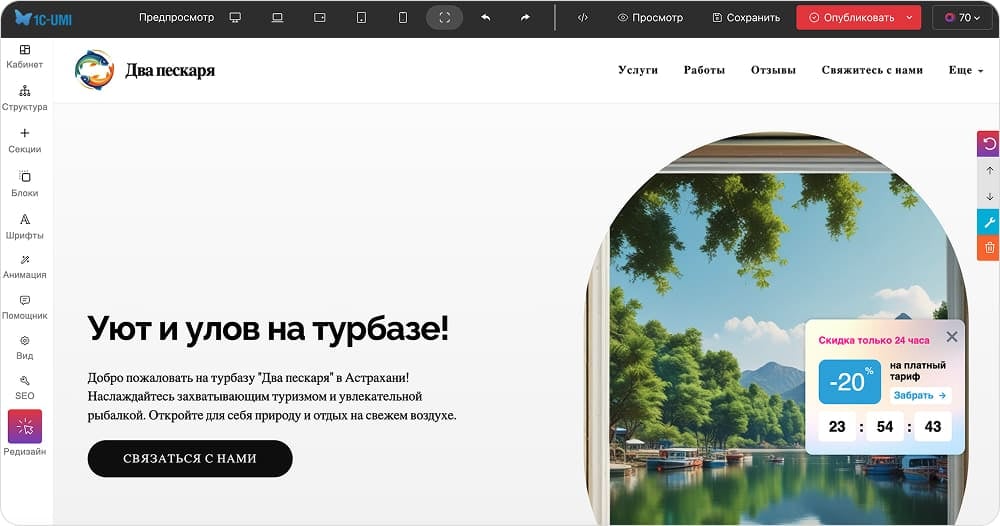Open the Отзывы menu item
Viewport: 1000px width, 526px height.
pos(773,70)
